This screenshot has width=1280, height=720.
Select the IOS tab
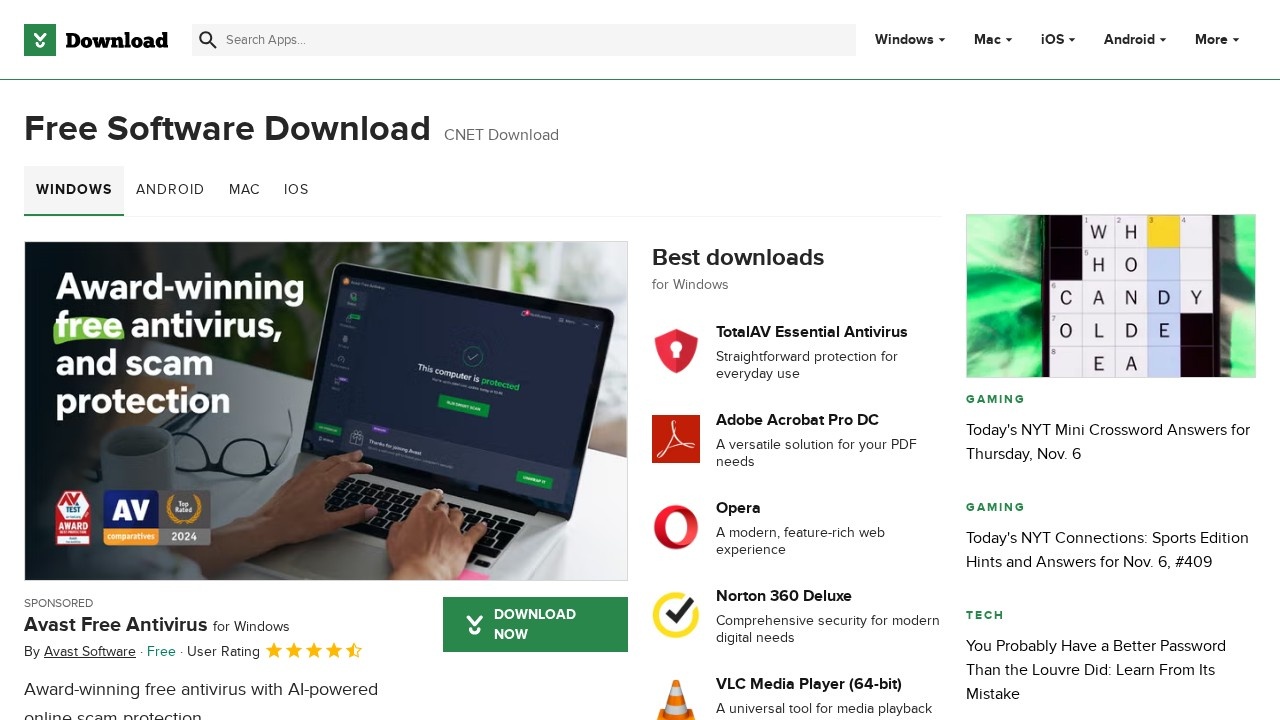click(296, 190)
